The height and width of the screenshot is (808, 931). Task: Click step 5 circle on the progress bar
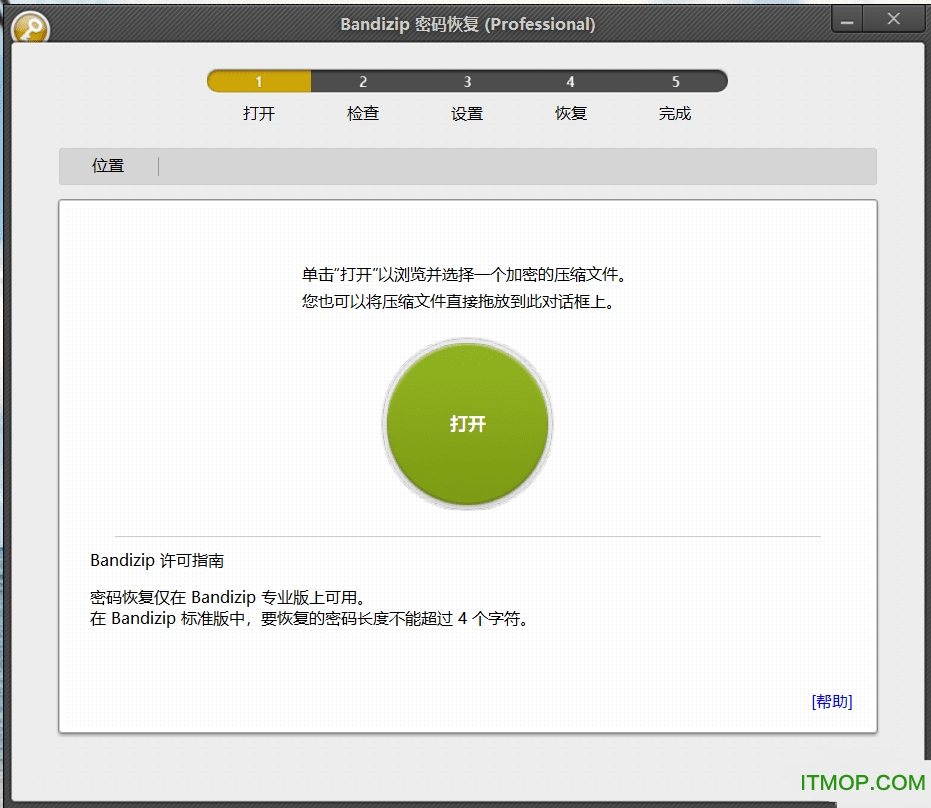[x=675, y=81]
